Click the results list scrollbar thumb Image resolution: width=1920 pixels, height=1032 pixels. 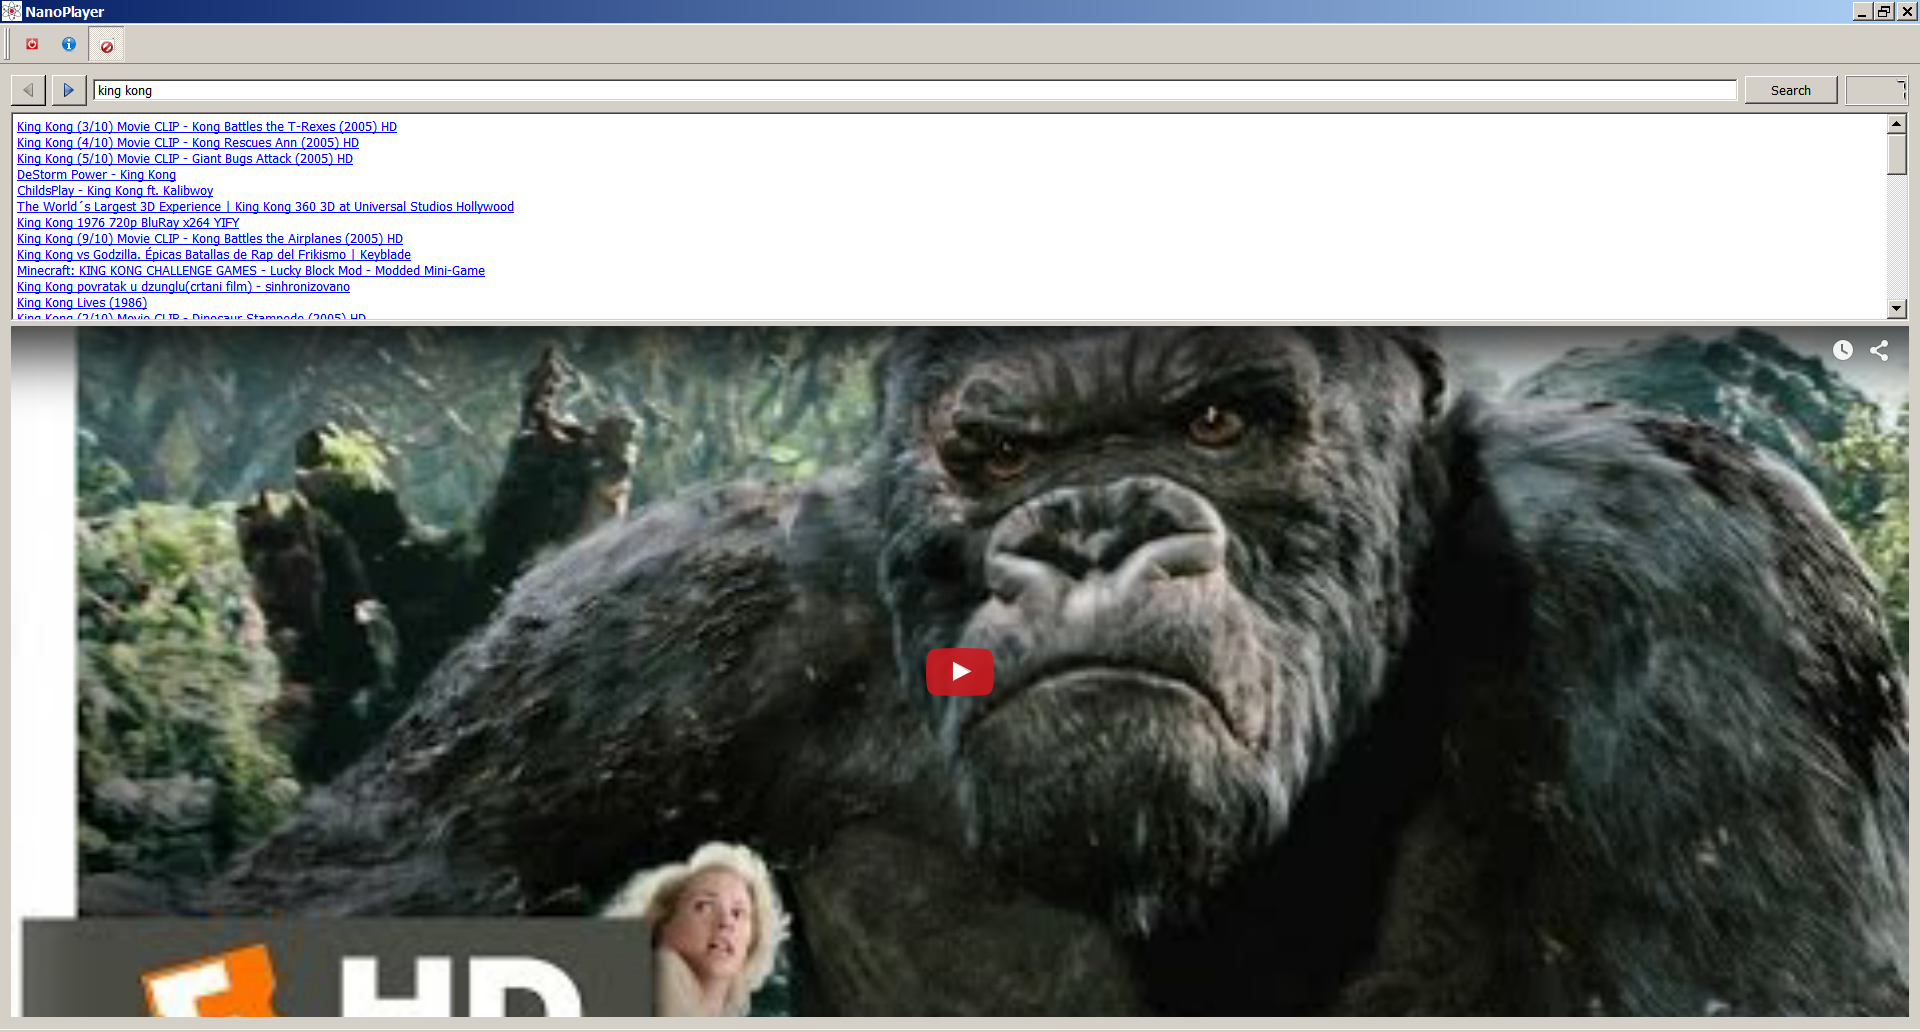(1896, 154)
